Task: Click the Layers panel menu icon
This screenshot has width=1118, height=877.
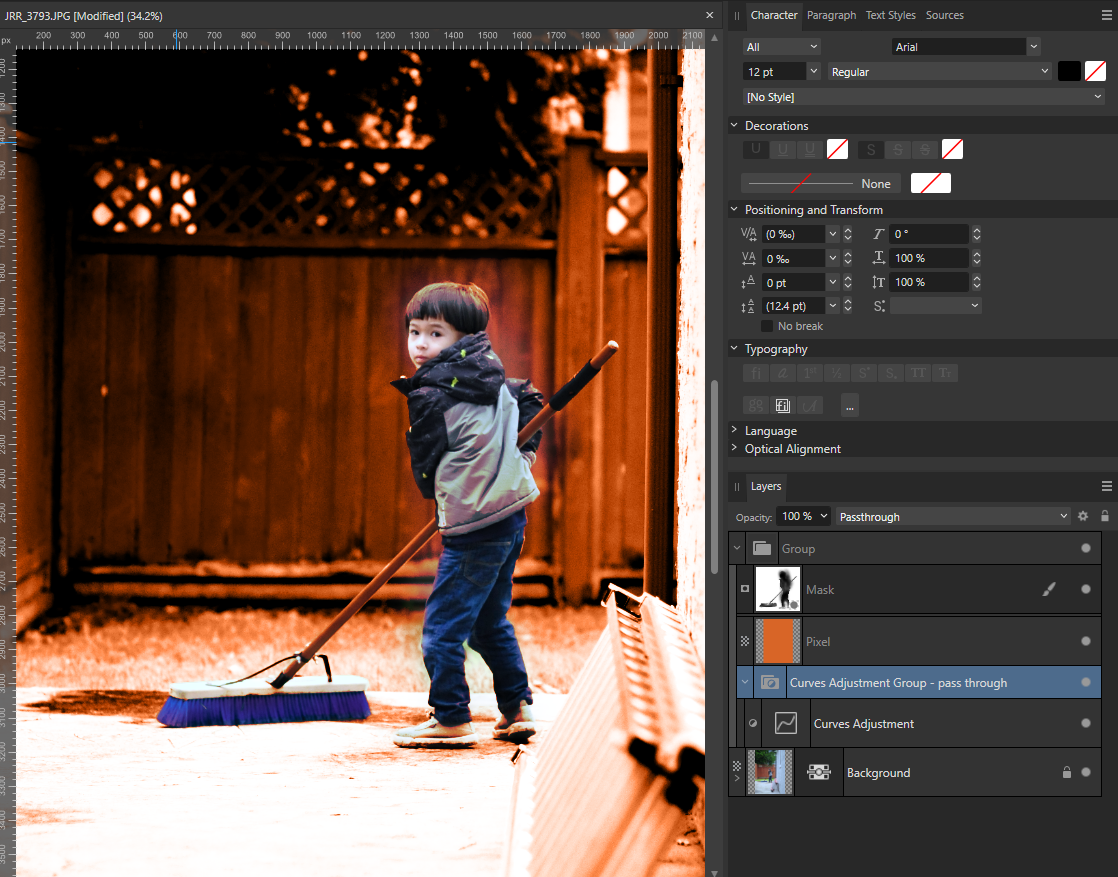Action: 1106,486
